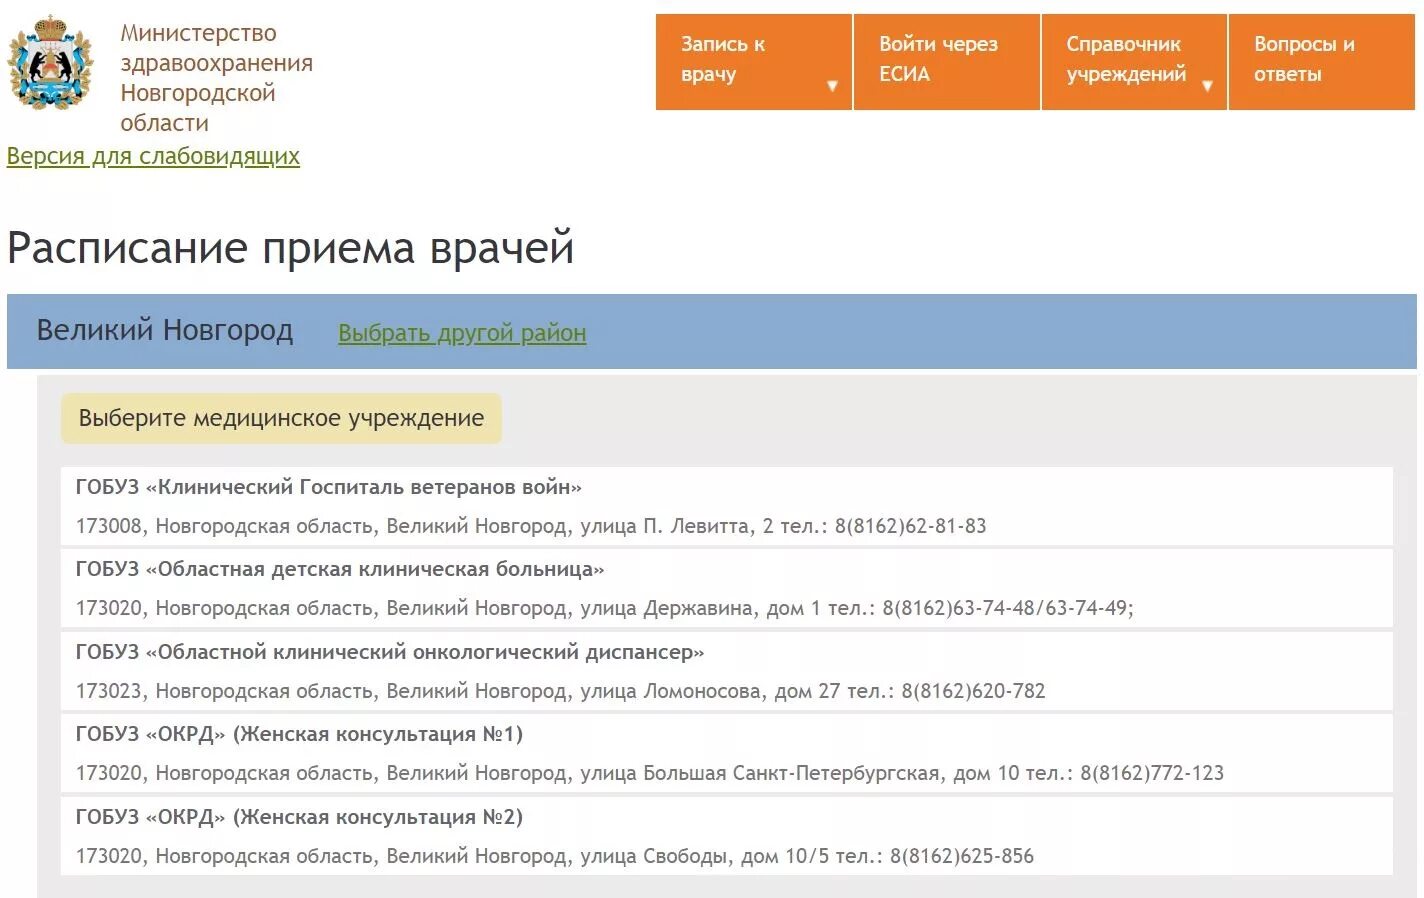Select ГОБУЗ «ОКРД» (Женская консультация №2)

tap(299, 817)
